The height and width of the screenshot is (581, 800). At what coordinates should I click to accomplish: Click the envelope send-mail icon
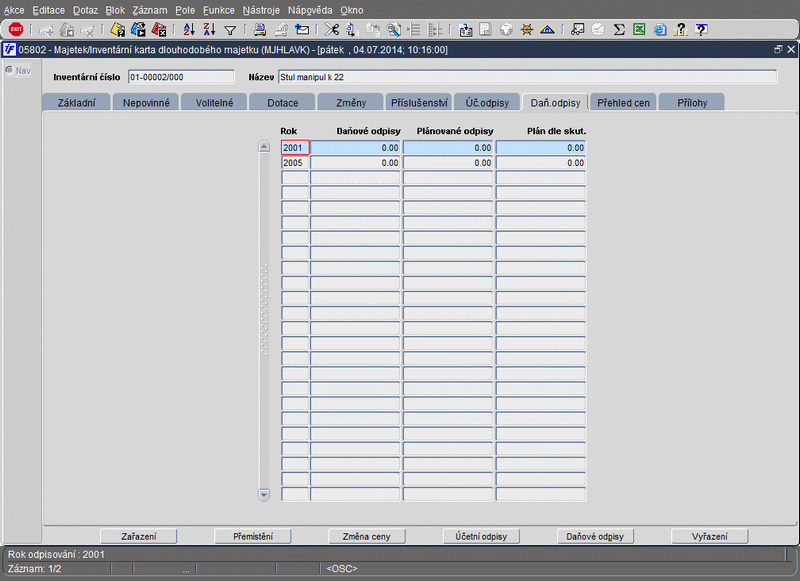pyautogui.click(x=302, y=30)
